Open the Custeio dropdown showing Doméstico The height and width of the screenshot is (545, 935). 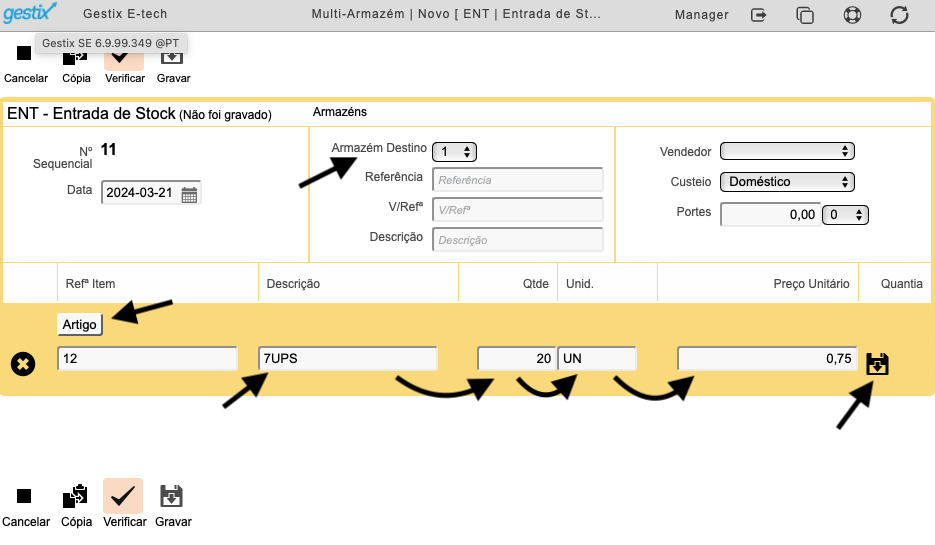787,182
